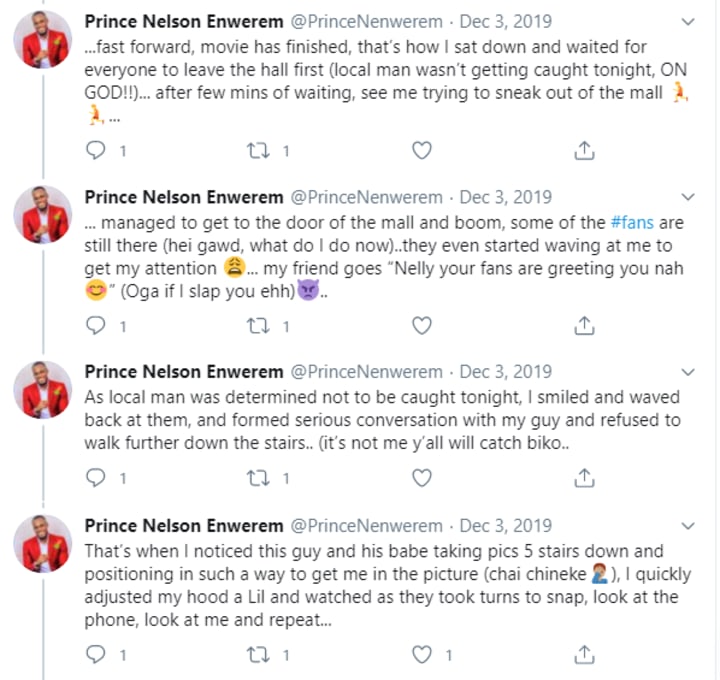Screen dimensions: 720x680
Task: Open the more-options chevron on the first tweet
Action: (689, 22)
